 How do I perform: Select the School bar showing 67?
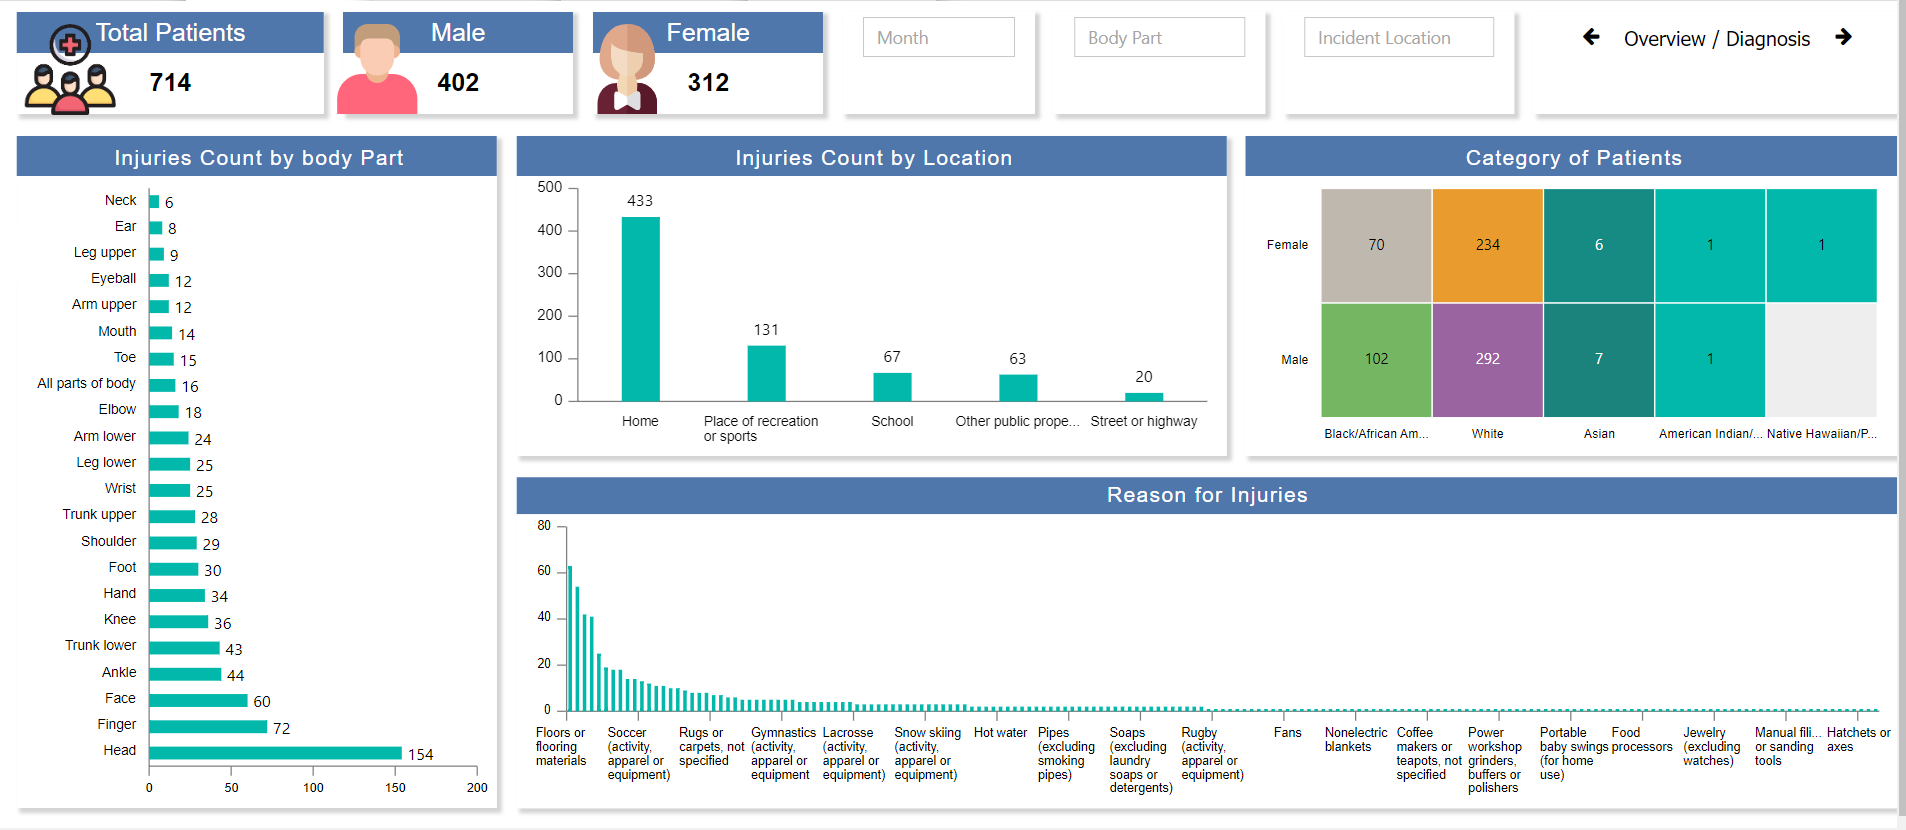(x=892, y=387)
